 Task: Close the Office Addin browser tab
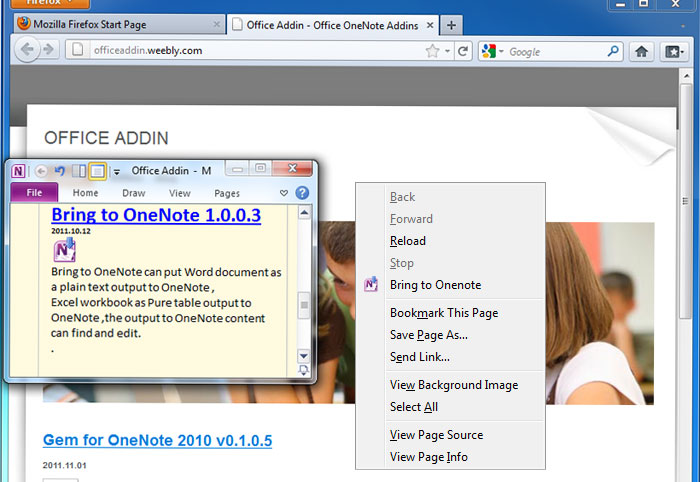[430, 25]
